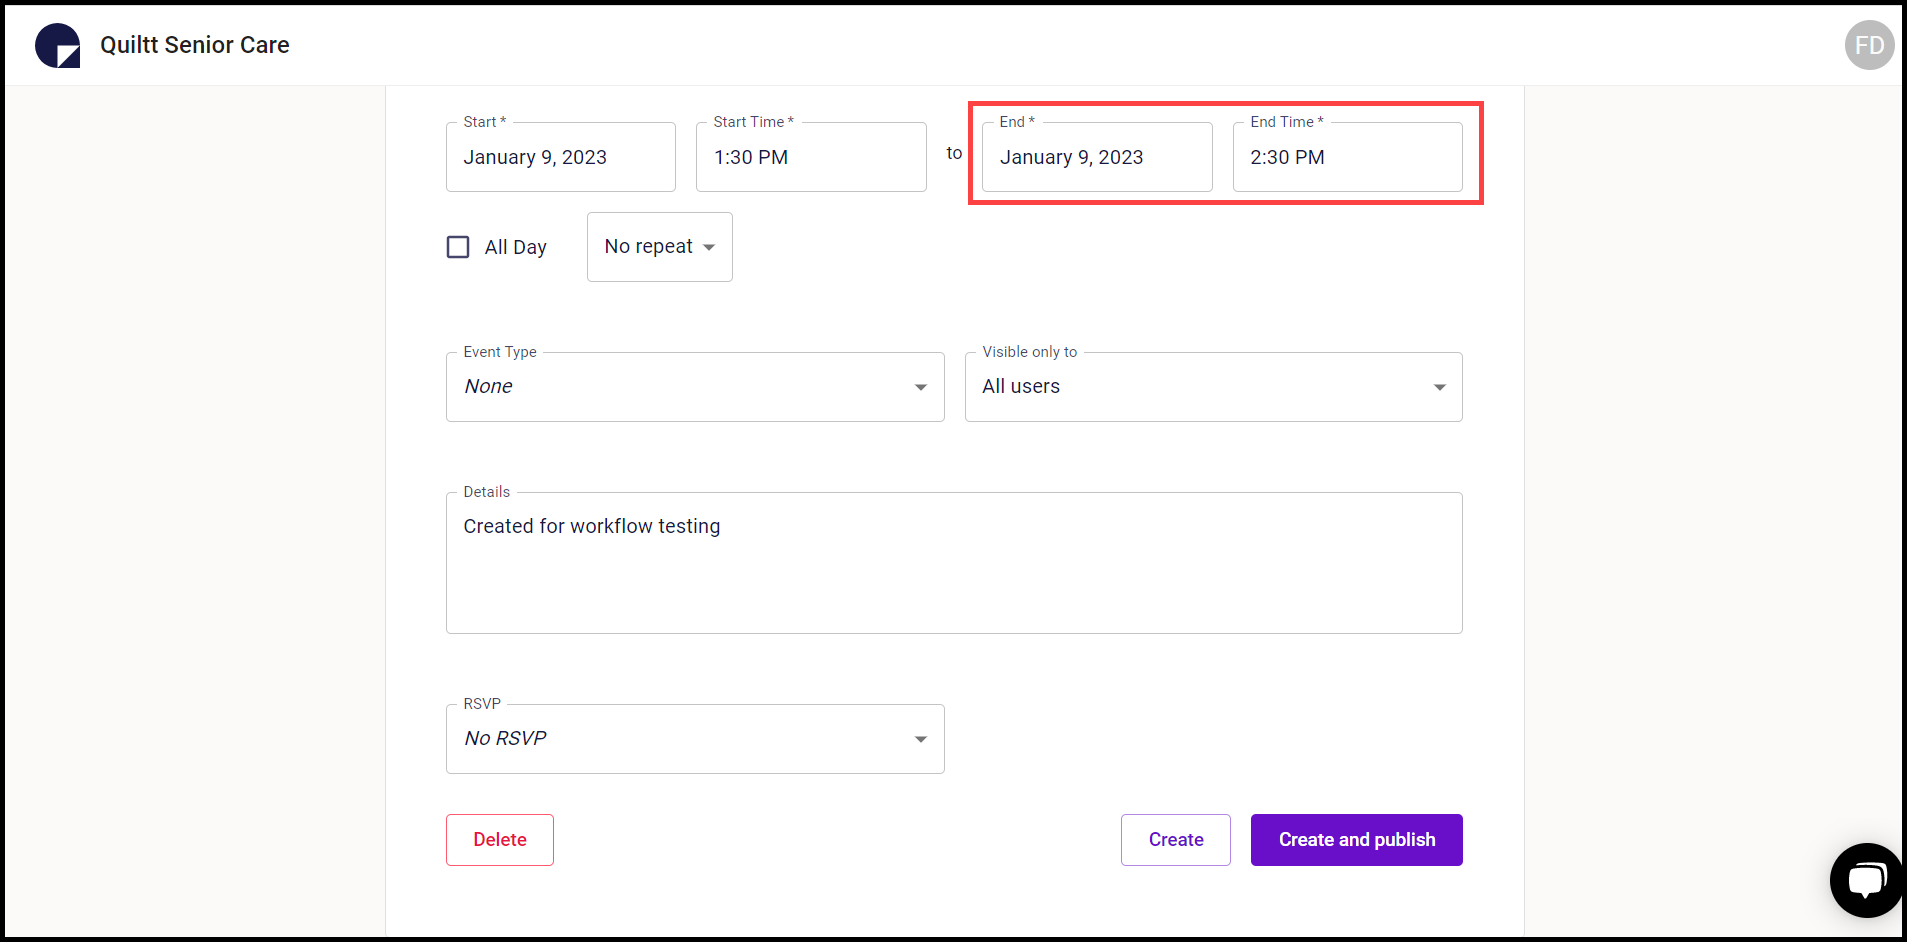Open the chat support bubble

(x=1866, y=880)
